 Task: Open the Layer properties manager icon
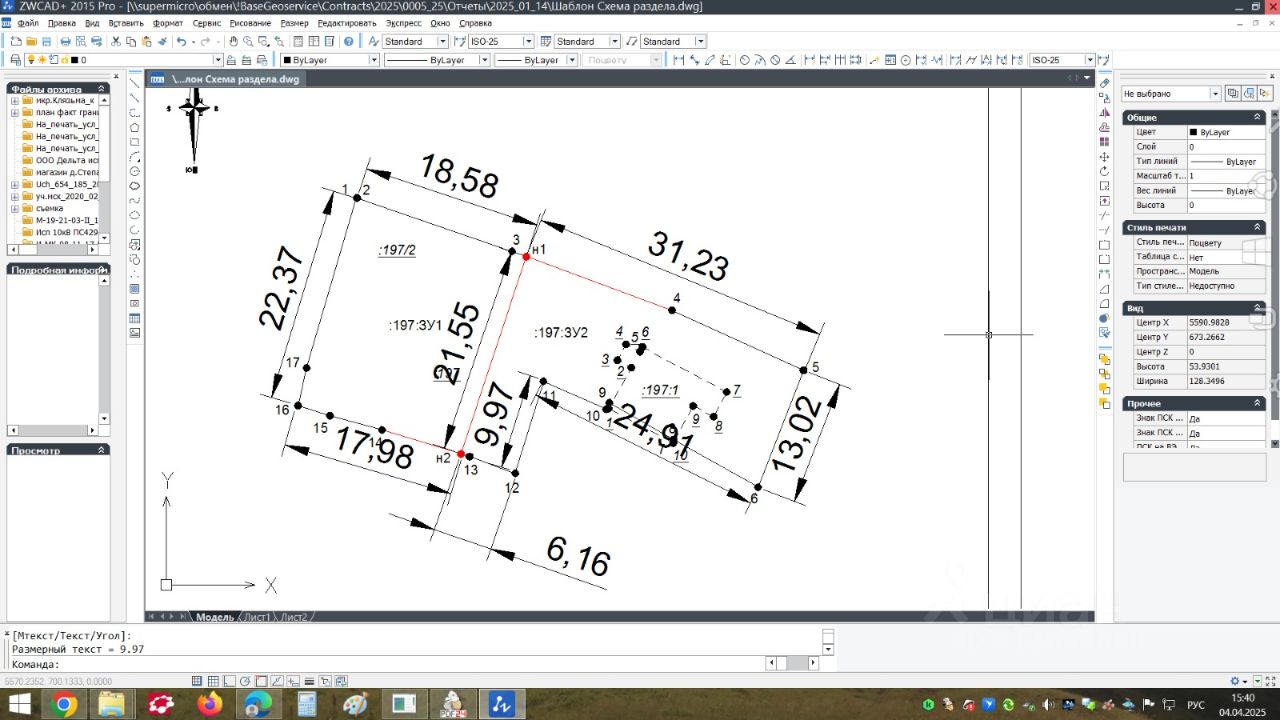[14, 60]
